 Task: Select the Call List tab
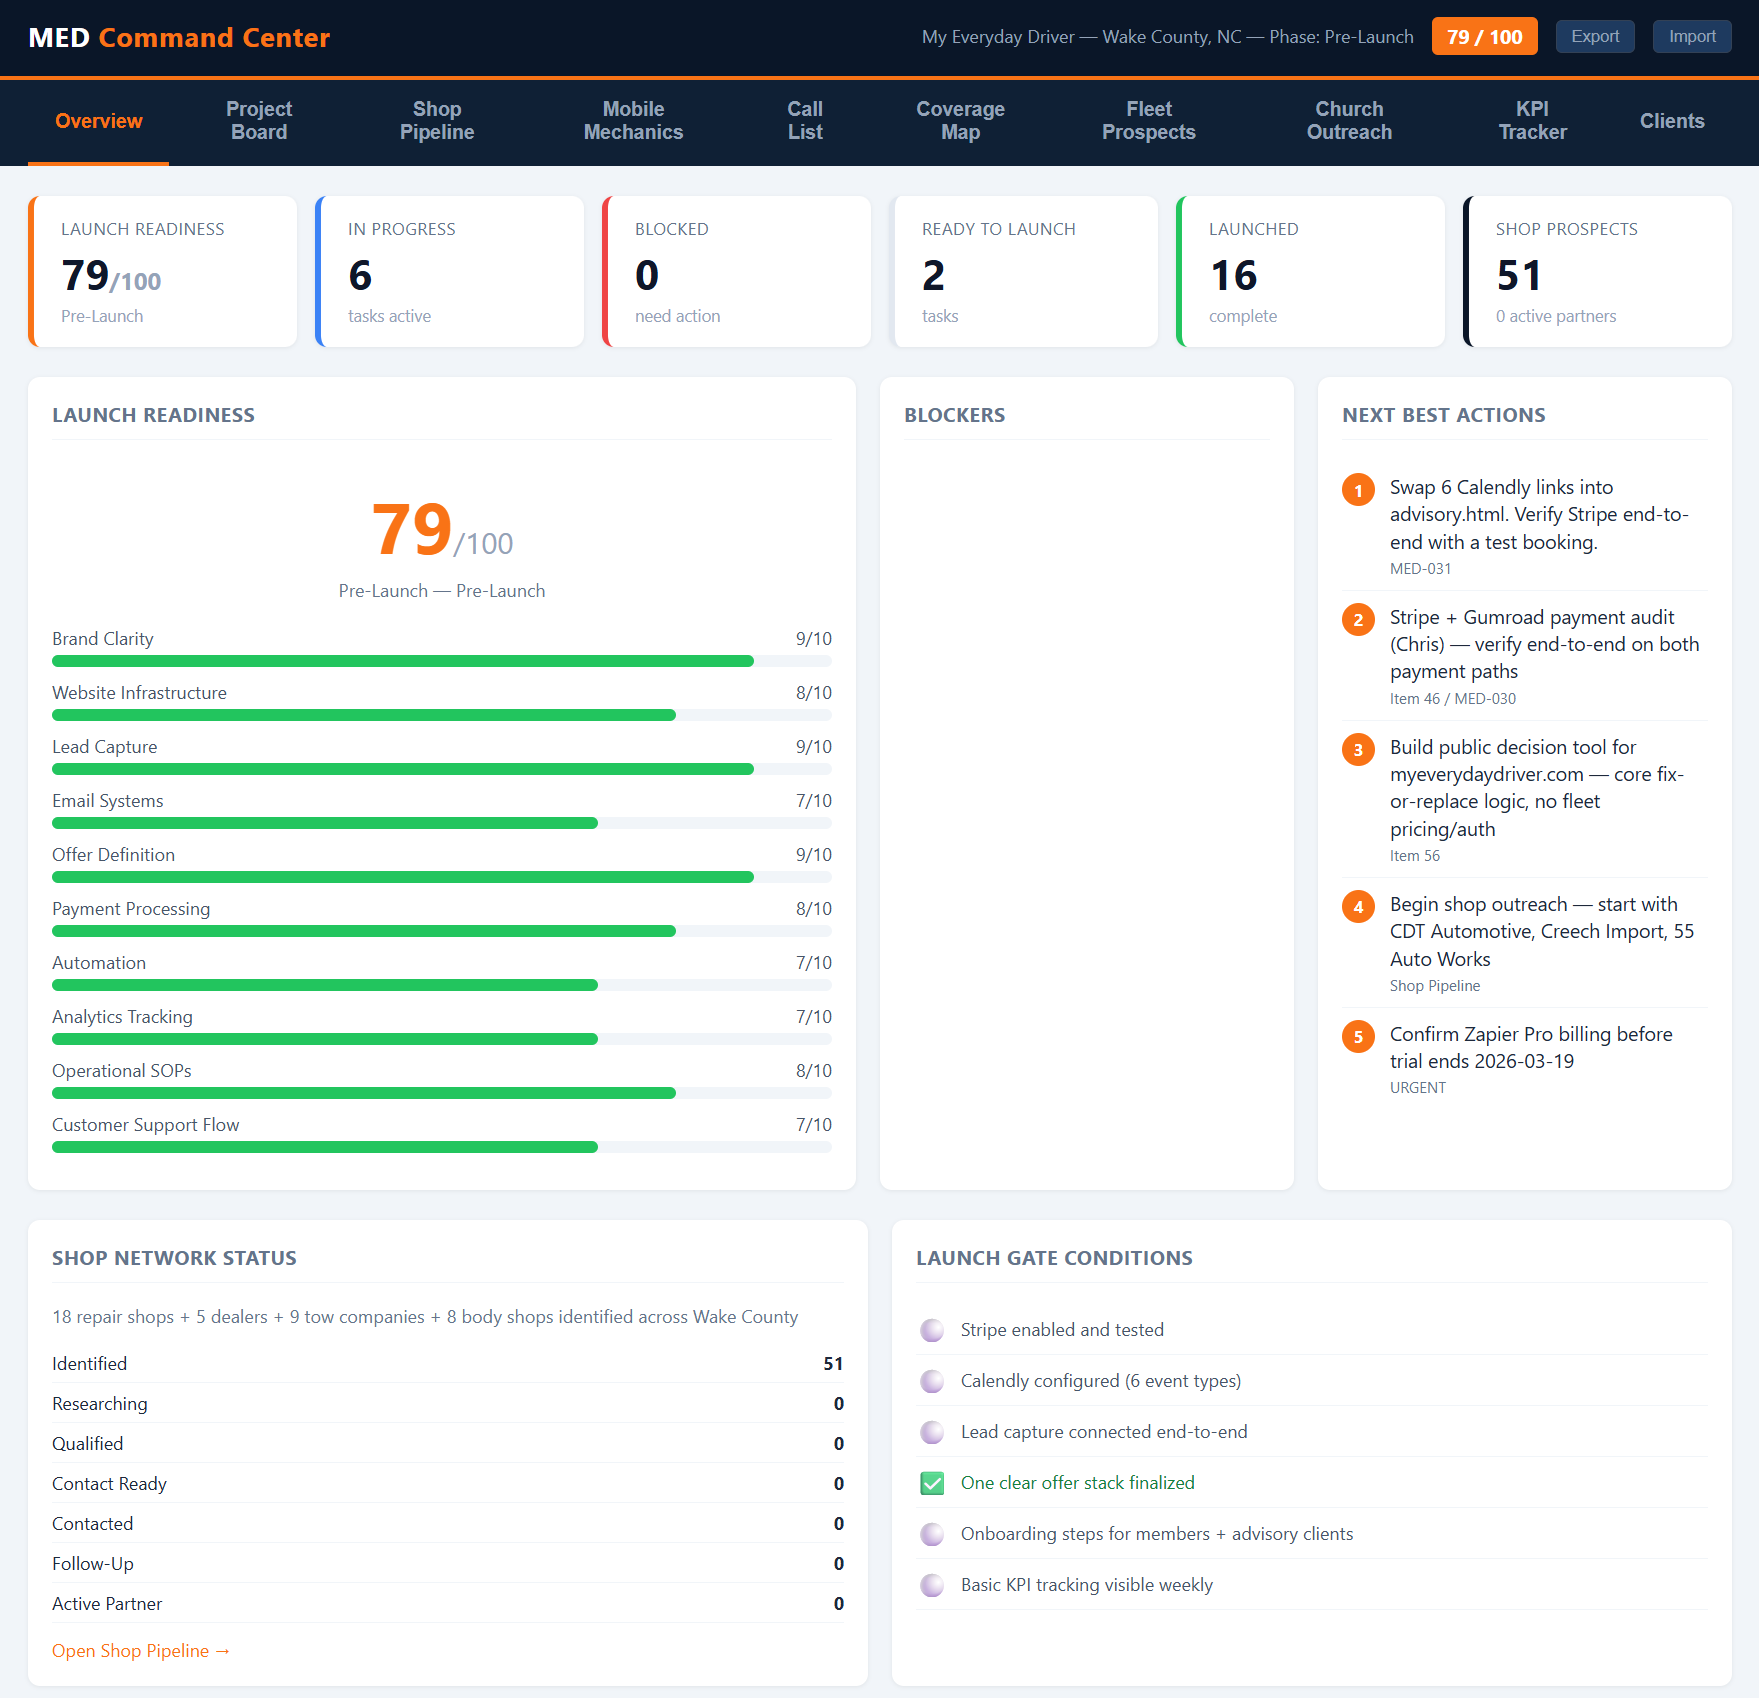805,121
